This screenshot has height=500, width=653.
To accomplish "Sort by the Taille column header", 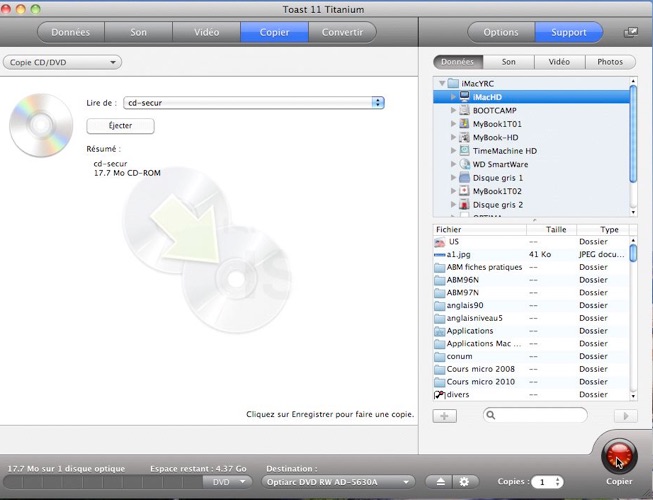I will [x=552, y=230].
